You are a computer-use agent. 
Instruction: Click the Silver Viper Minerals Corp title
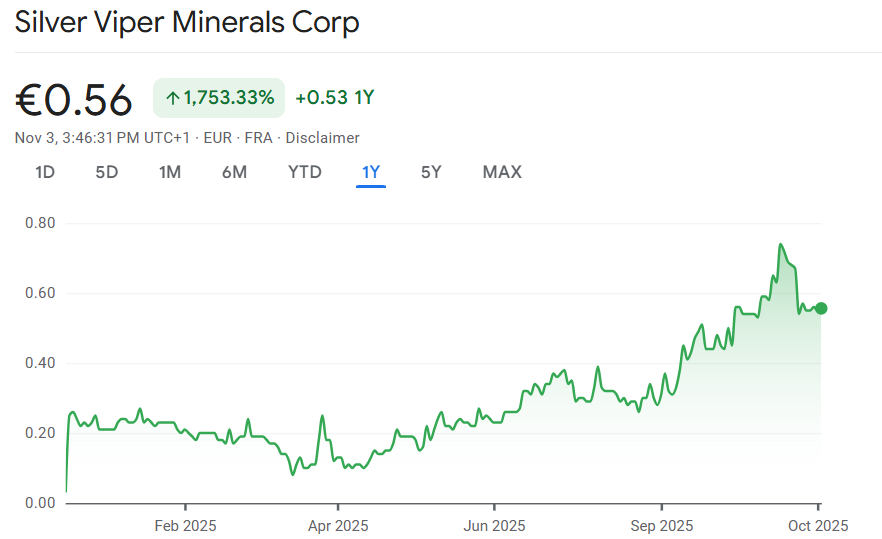tap(187, 22)
